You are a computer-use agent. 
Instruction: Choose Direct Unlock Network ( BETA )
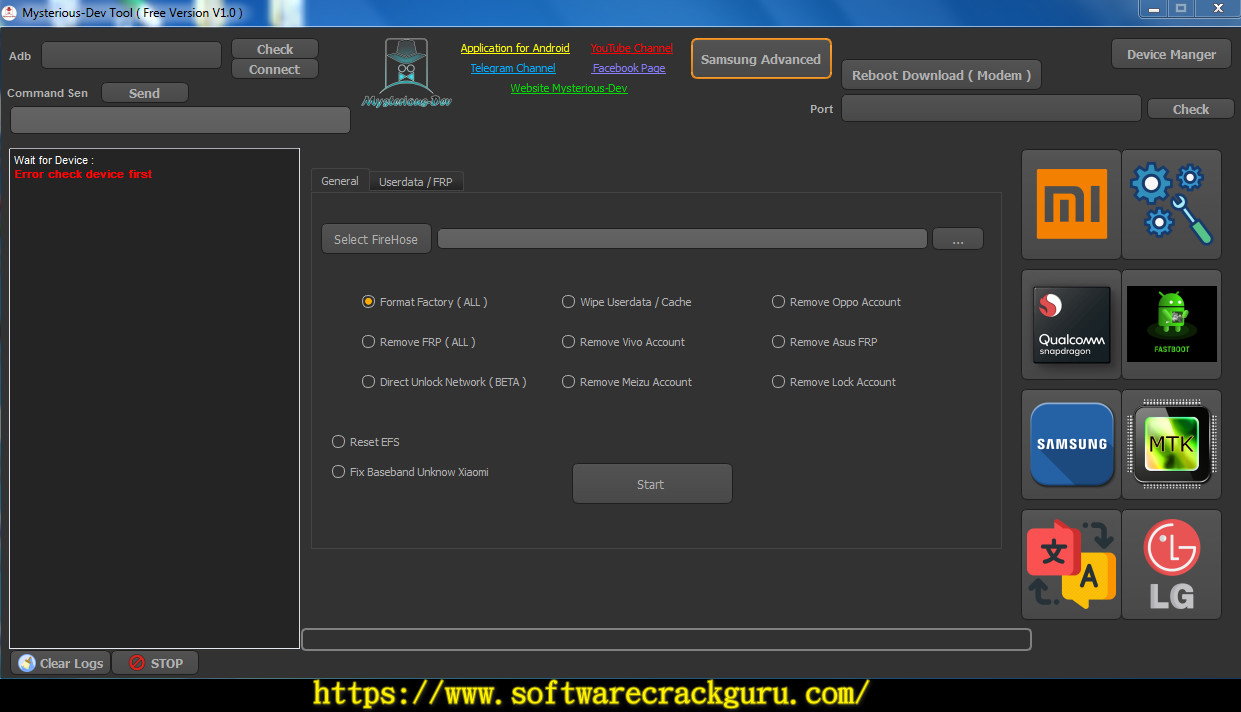pyautogui.click(x=444, y=381)
